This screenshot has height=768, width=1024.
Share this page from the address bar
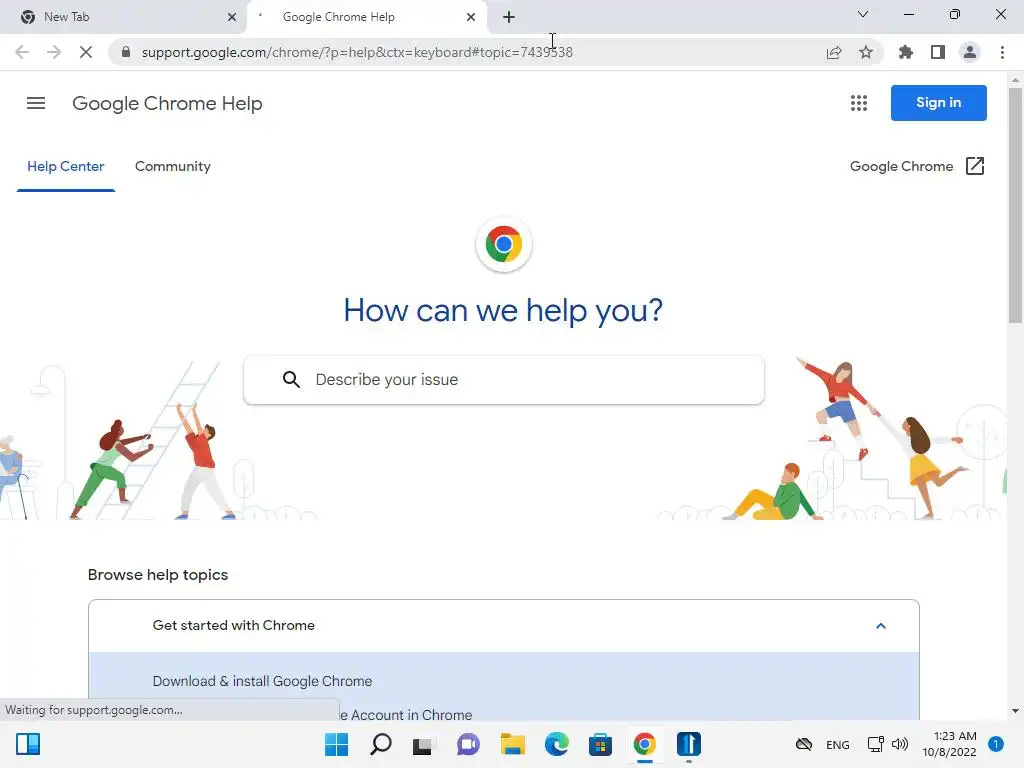834,52
